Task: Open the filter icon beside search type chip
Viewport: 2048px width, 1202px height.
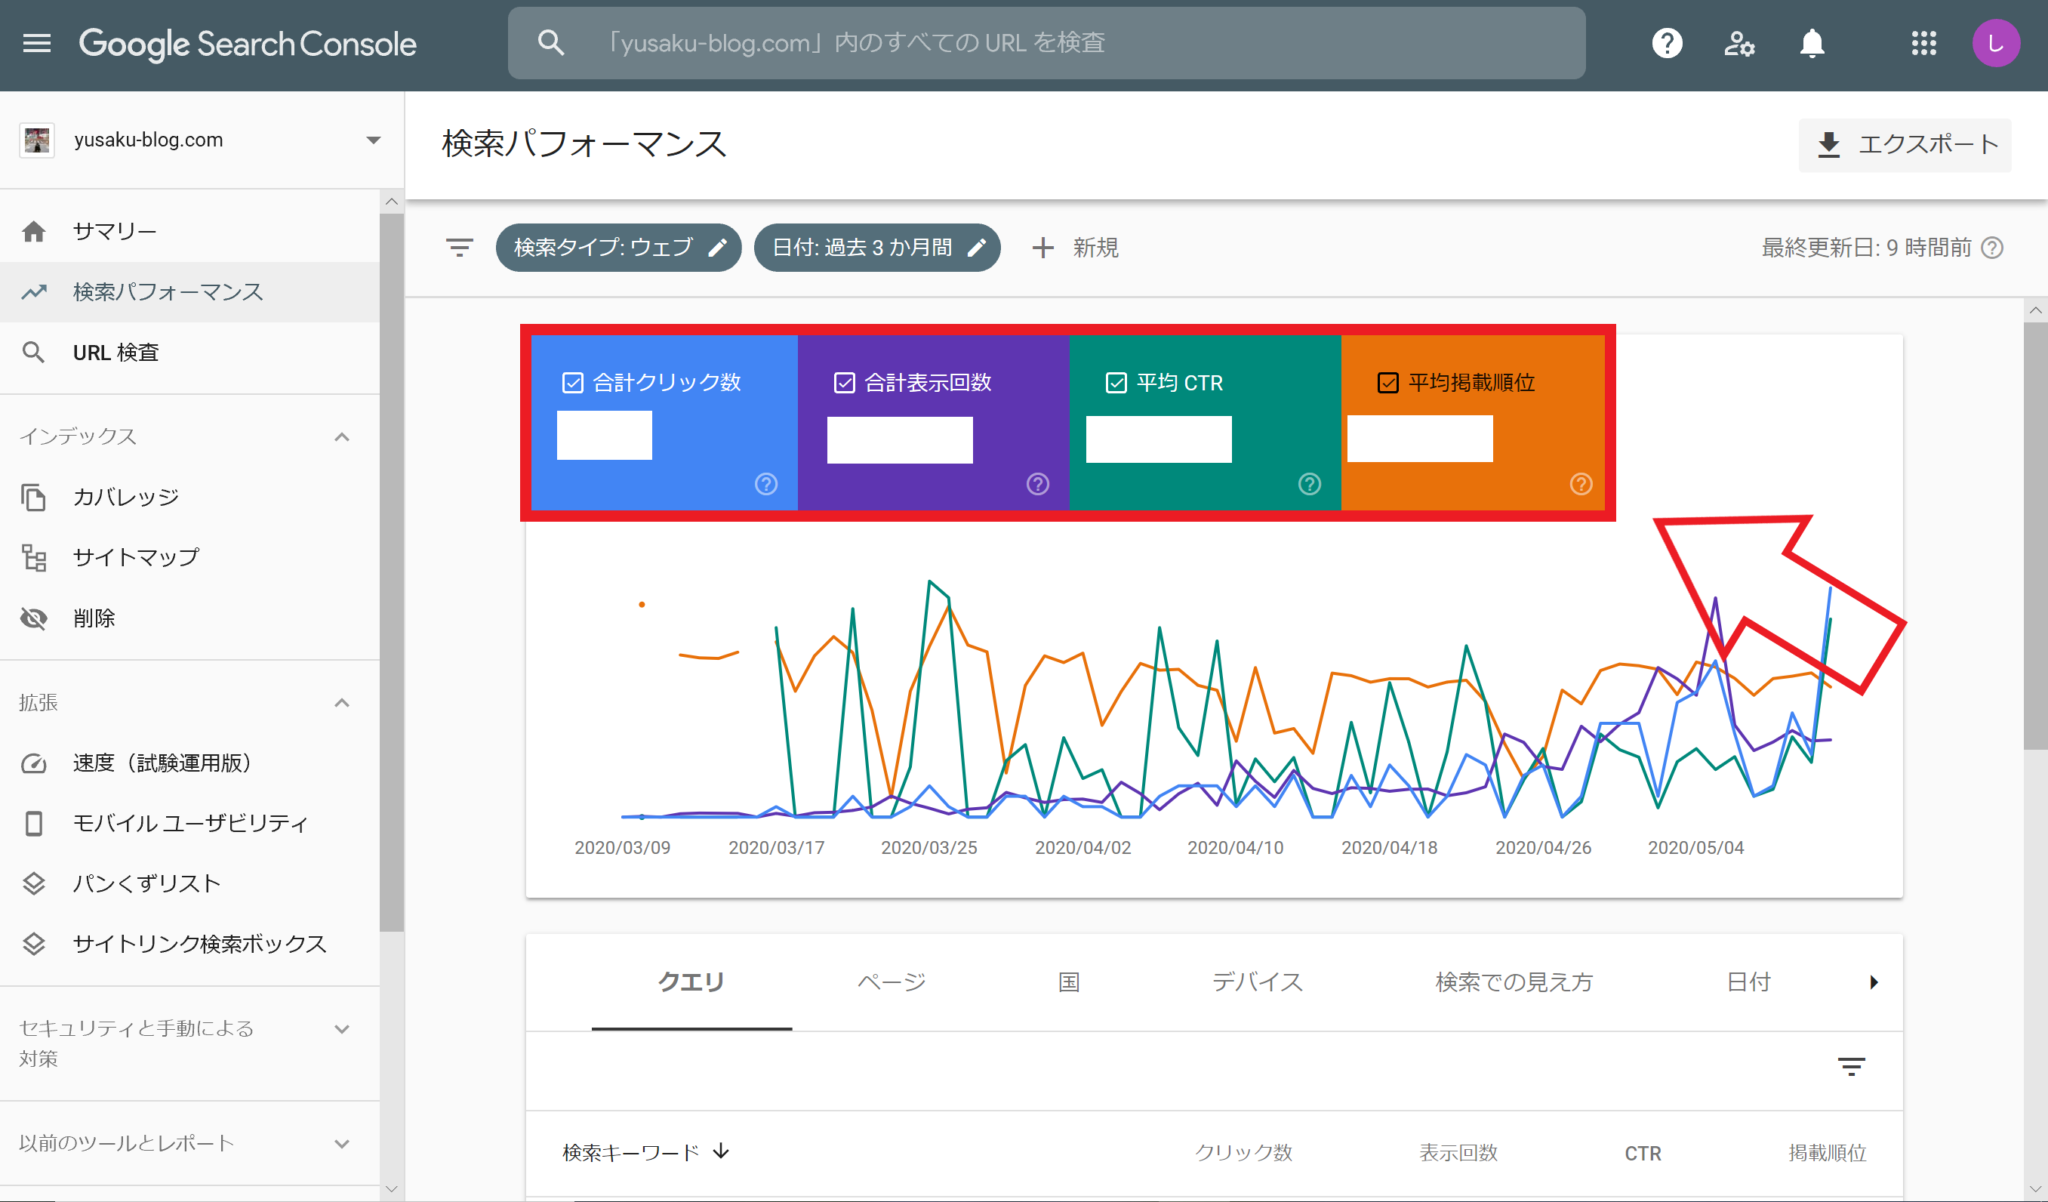Action: 458,247
